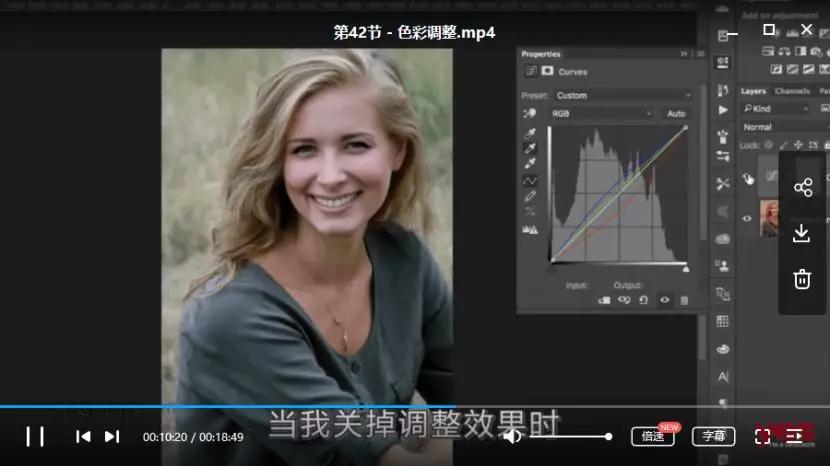
Task: Open the Actions panel play icon
Action: tap(723, 110)
